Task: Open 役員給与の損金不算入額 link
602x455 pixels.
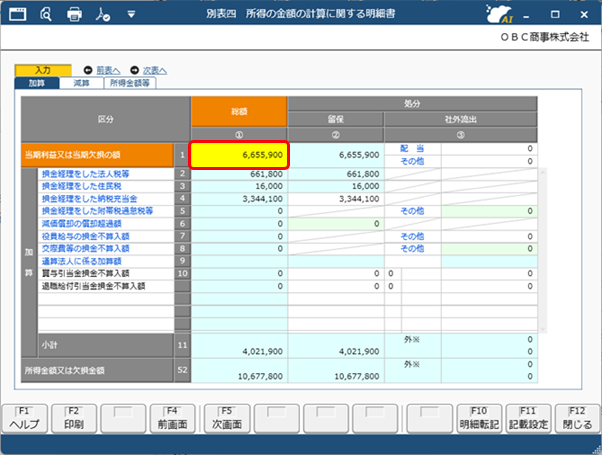Action: [x=86, y=236]
